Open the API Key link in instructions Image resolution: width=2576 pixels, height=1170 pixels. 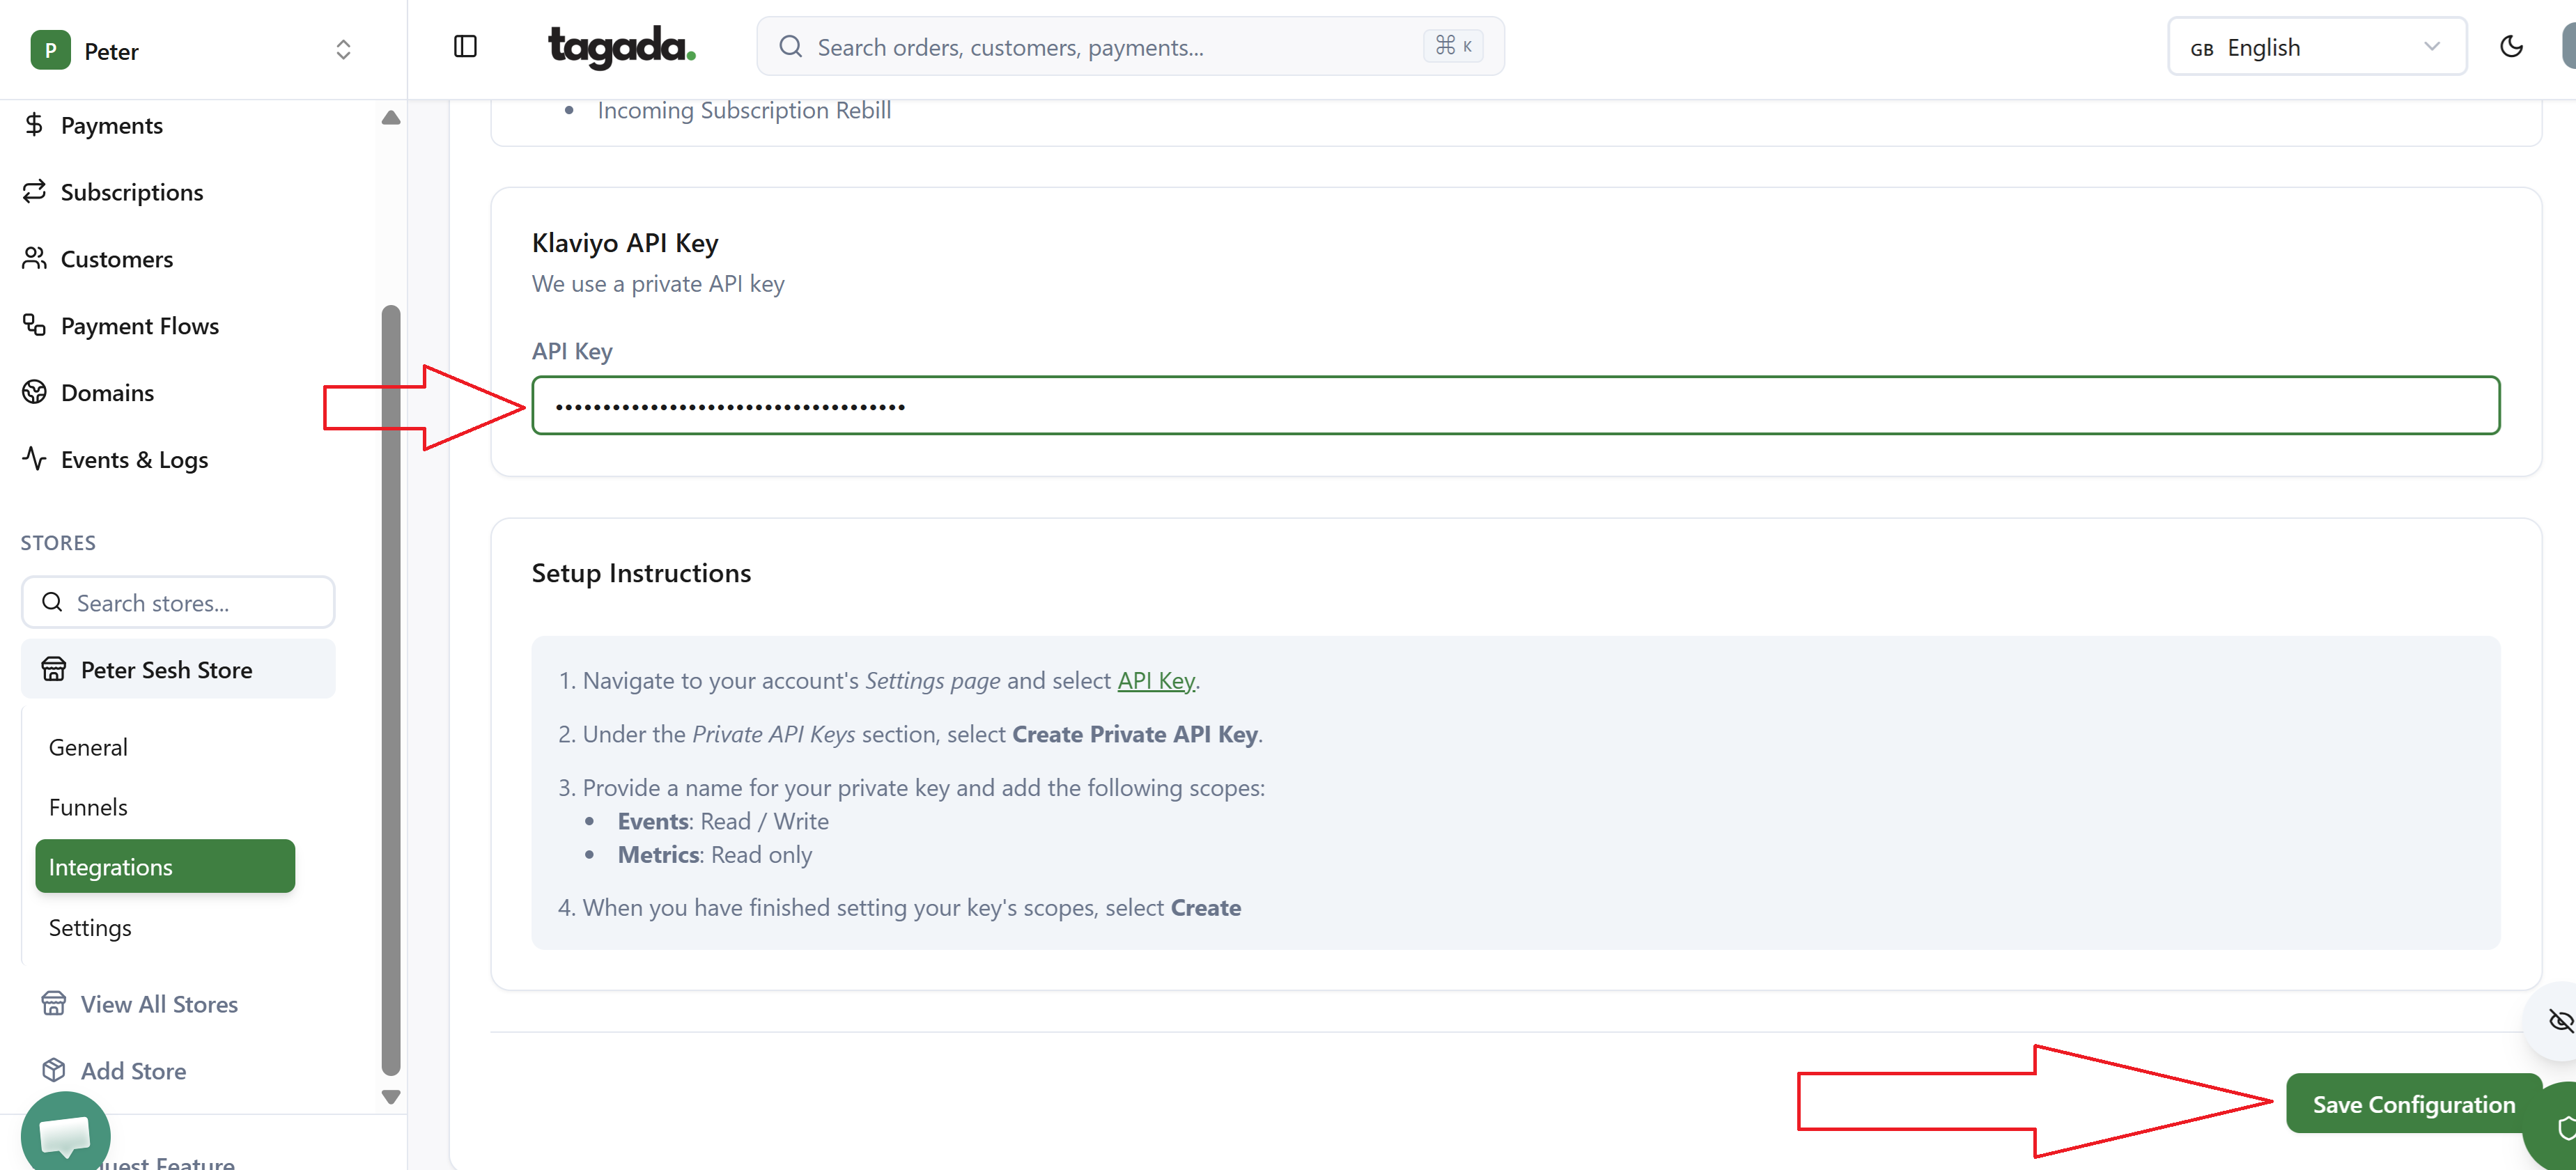click(x=1155, y=681)
